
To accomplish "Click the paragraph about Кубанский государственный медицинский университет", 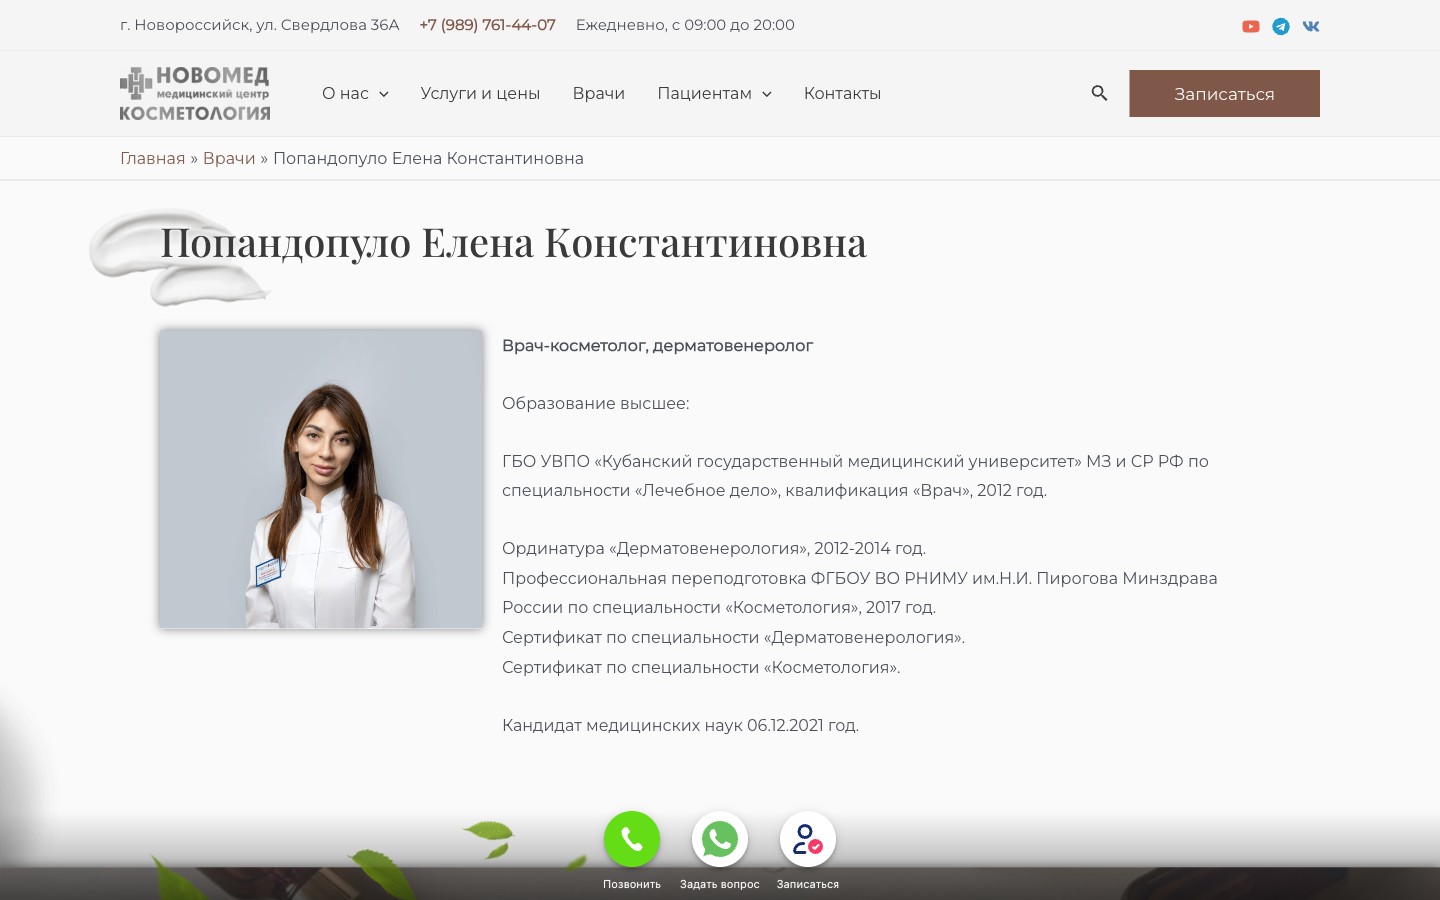I will [x=855, y=476].
